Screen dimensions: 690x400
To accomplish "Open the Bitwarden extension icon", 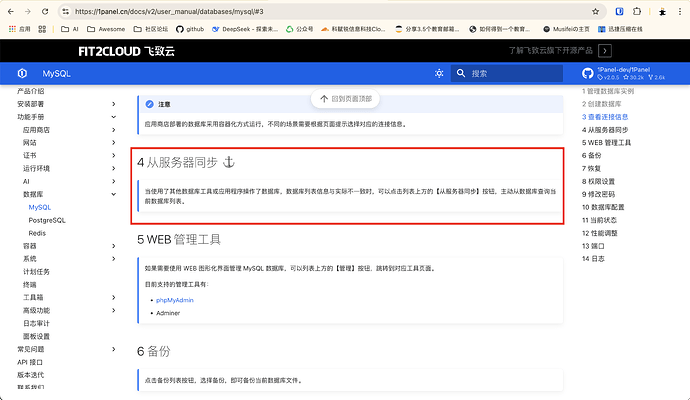I will pos(619,12).
